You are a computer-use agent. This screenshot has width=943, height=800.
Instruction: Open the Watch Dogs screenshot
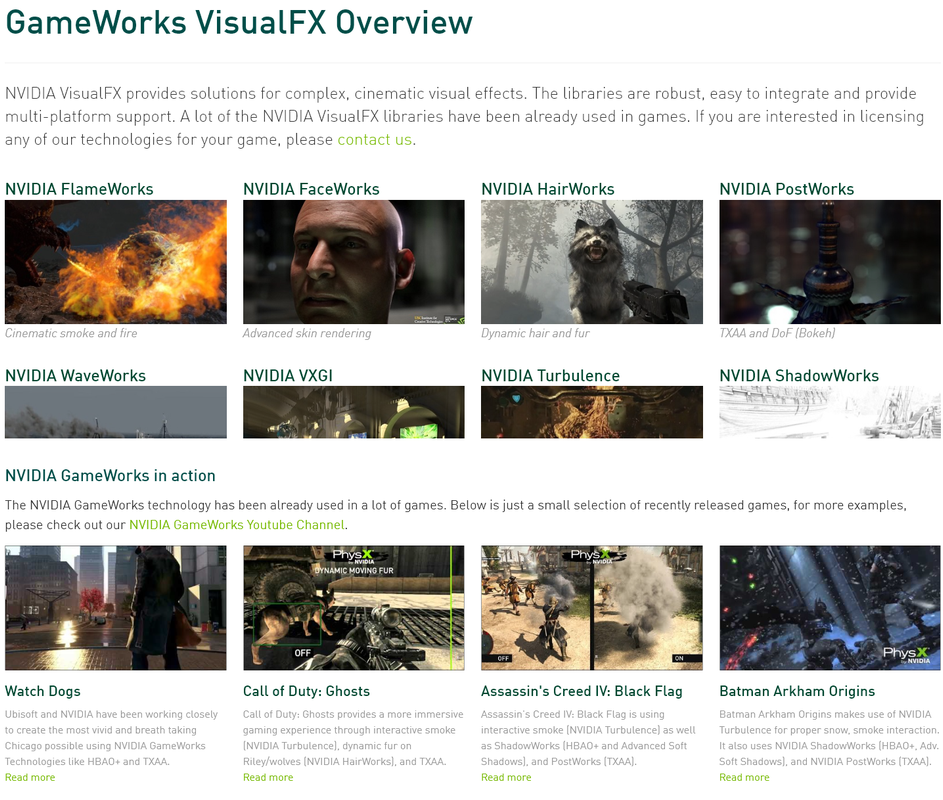(116, 607)
